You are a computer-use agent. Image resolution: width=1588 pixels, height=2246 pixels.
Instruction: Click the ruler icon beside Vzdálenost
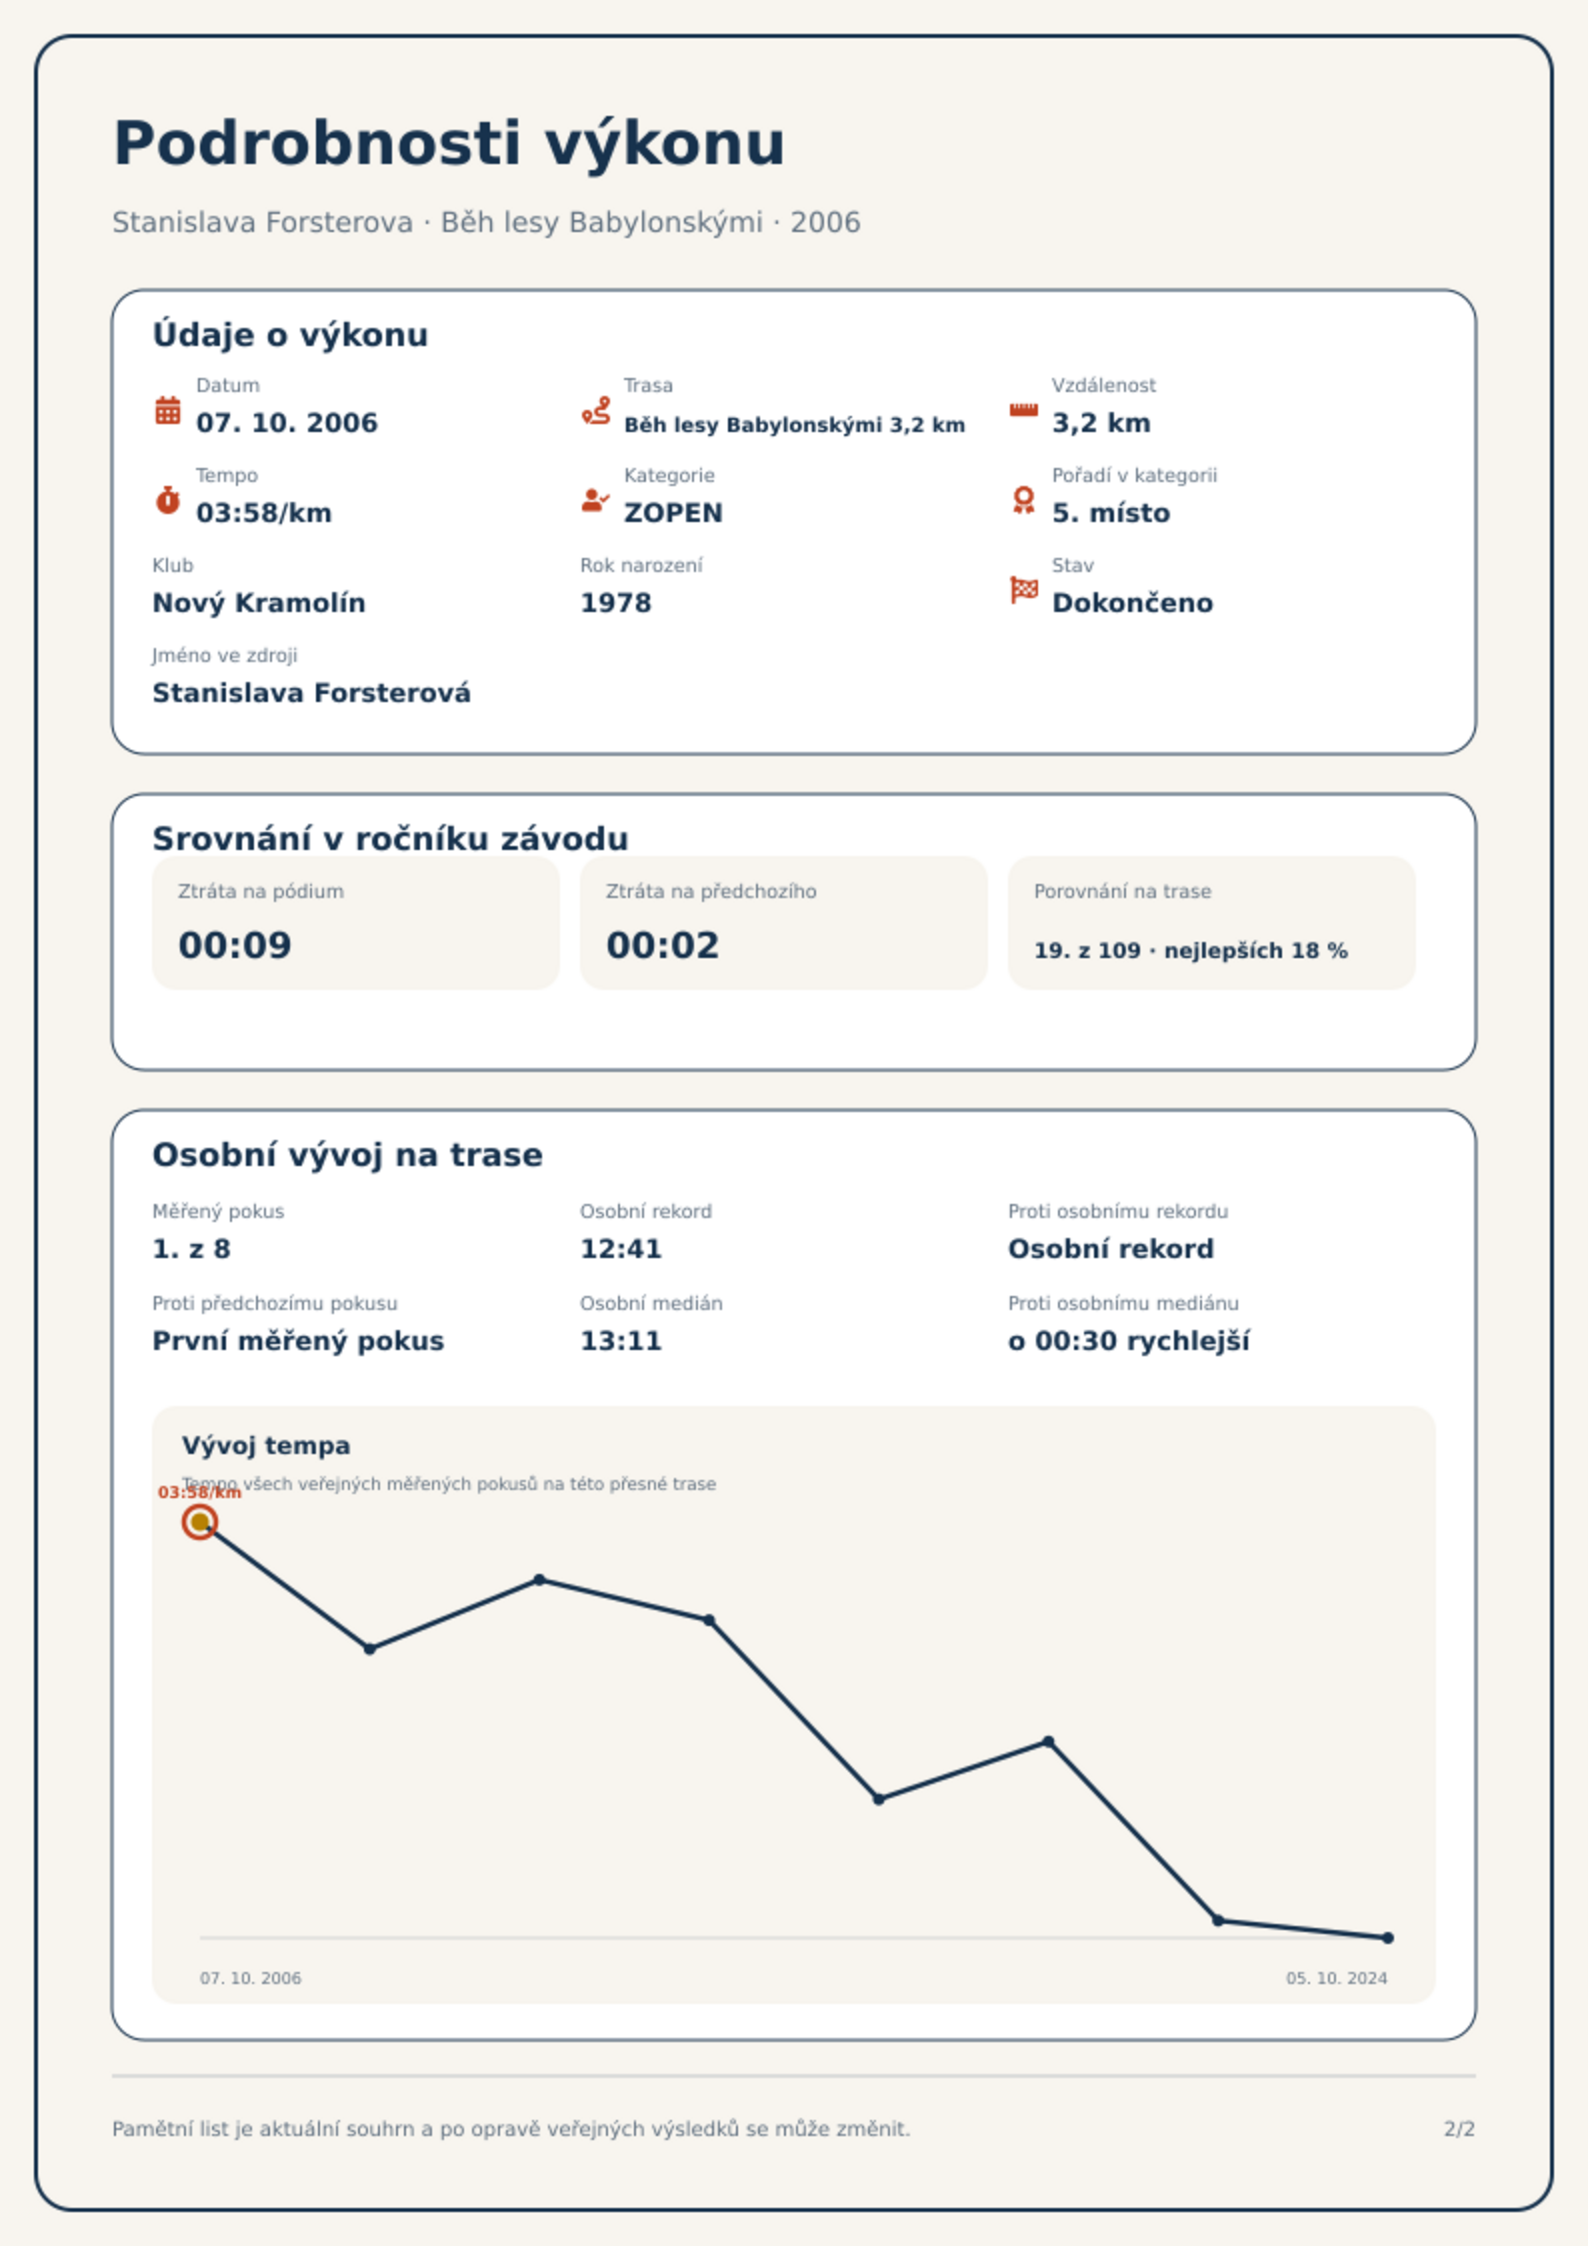[x=1023, y=410]
